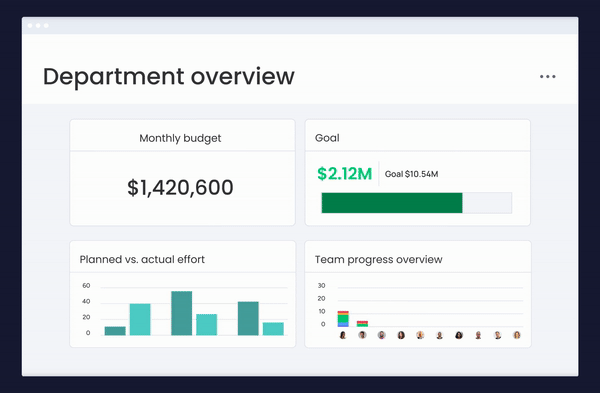Select the Monthly budget widget title
Screen dimensions: 600x393
click(x=180, y=138)
